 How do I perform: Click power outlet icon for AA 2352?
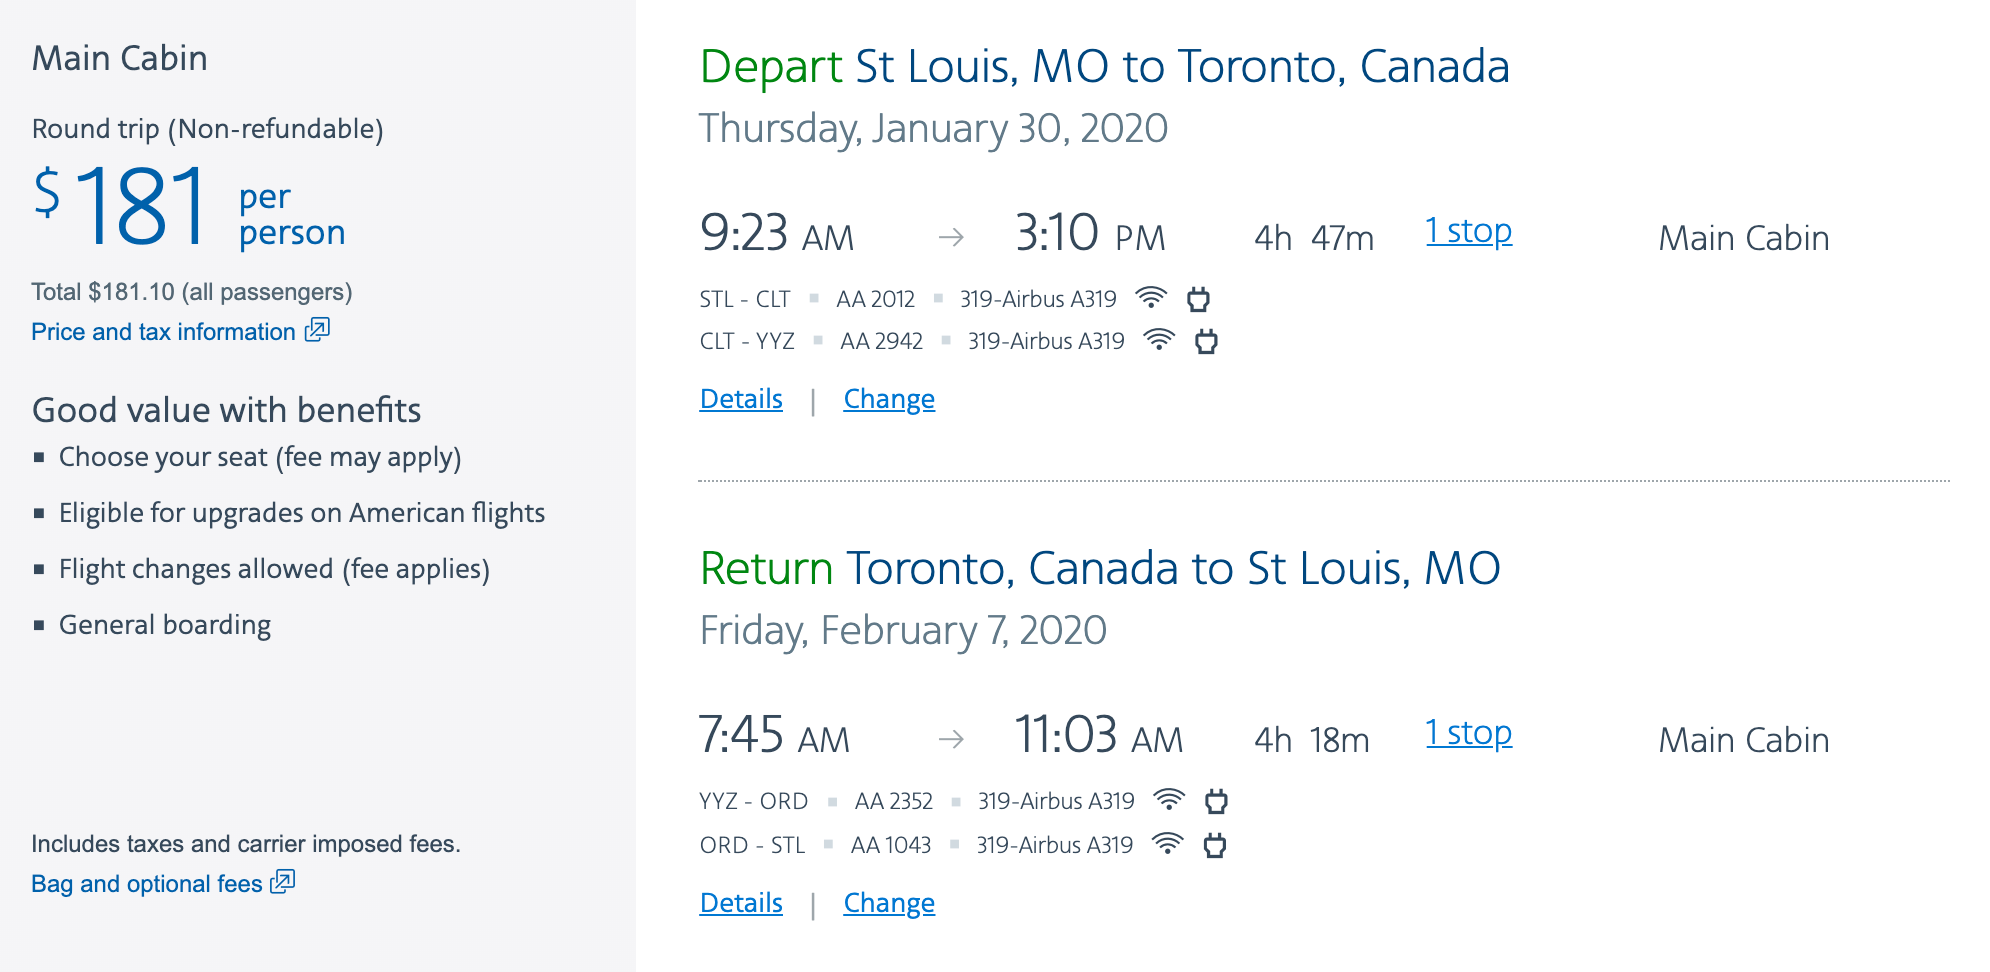point(1216,801)
